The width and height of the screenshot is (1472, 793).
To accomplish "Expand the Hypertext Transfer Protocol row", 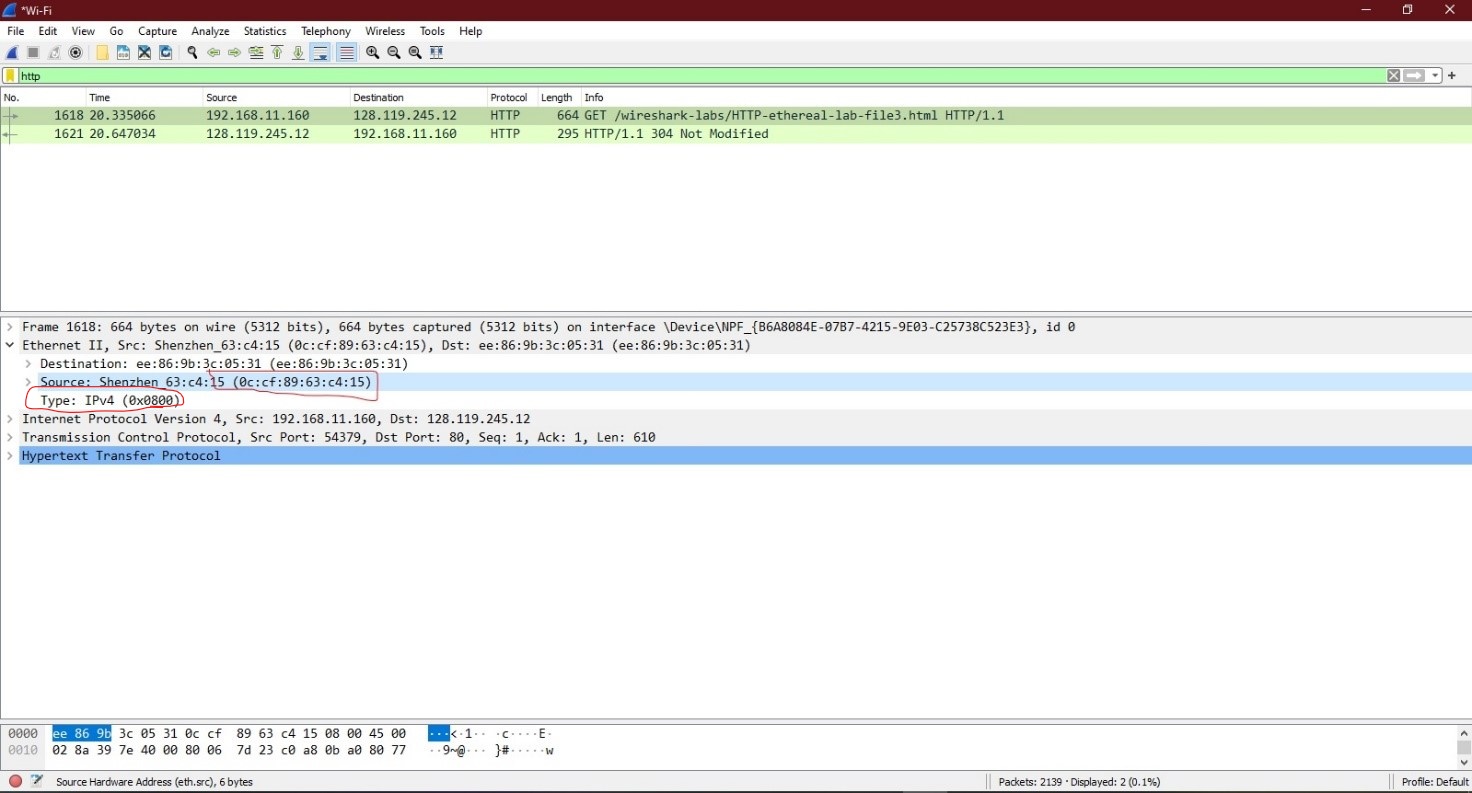I will coord(10,455).
